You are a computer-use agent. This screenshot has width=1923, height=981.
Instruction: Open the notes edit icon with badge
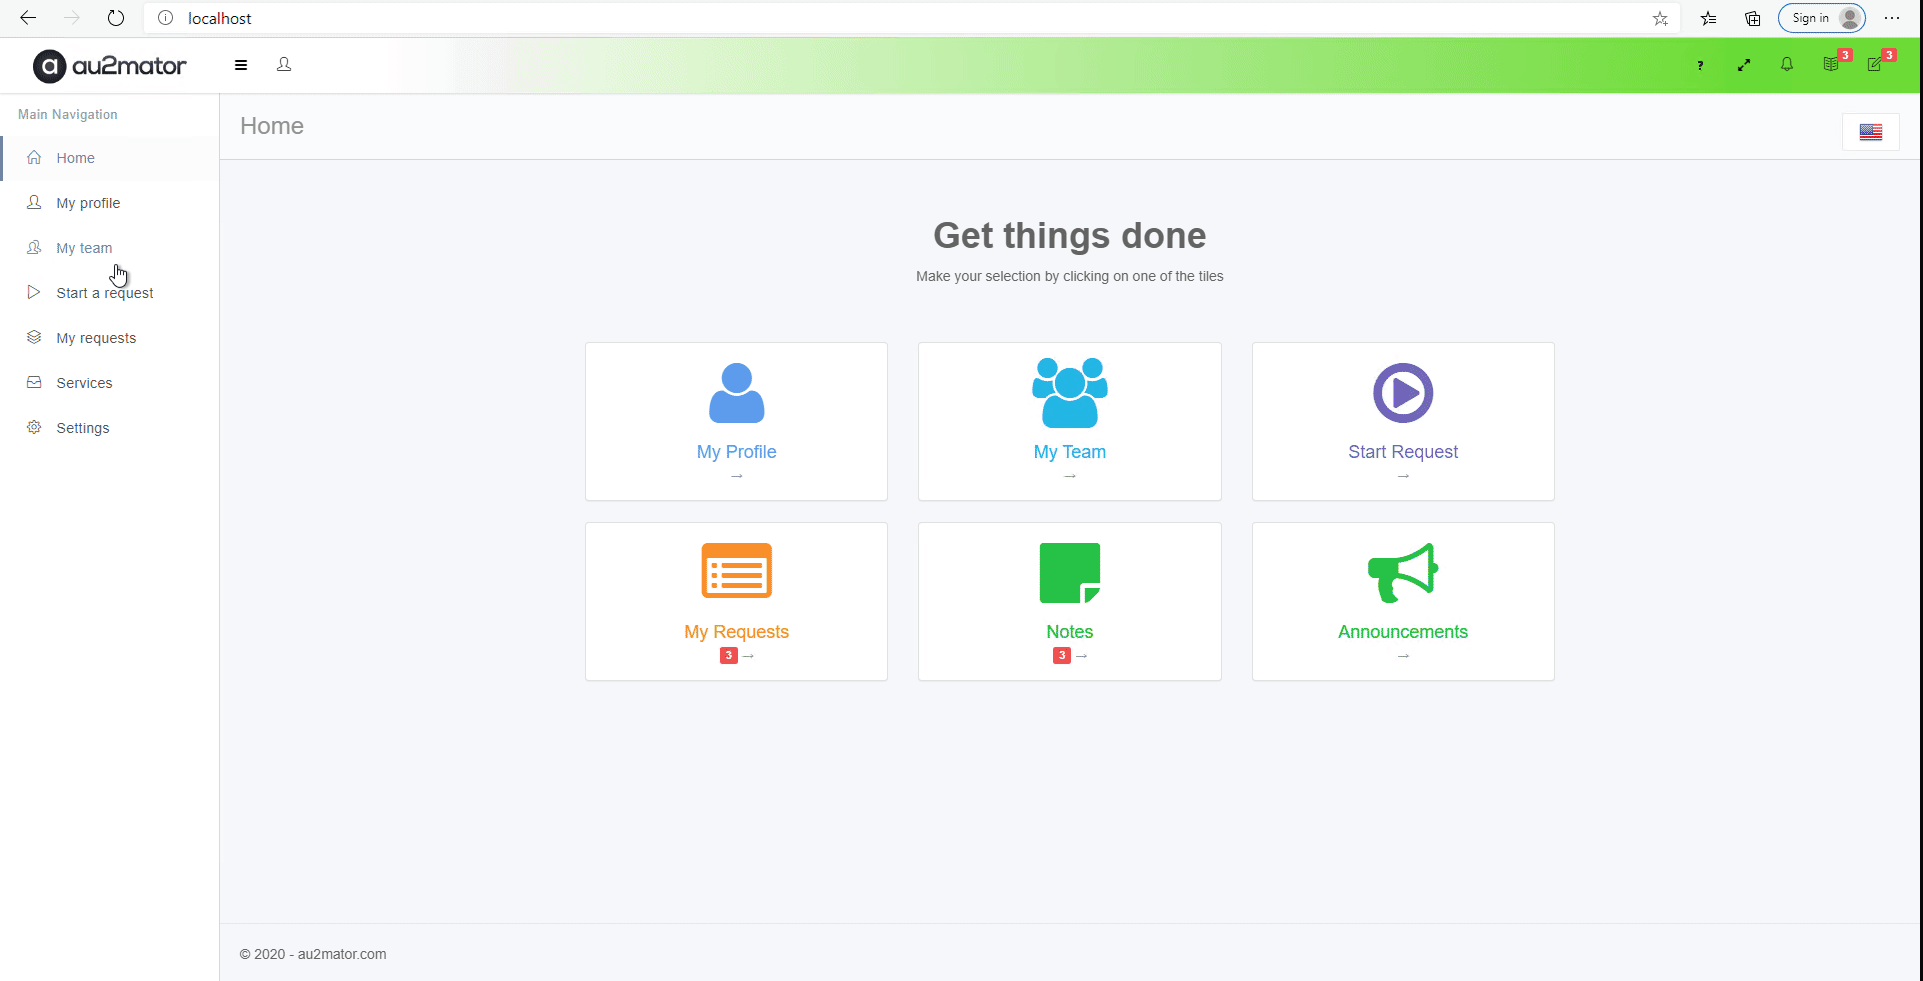[1875, 65]
